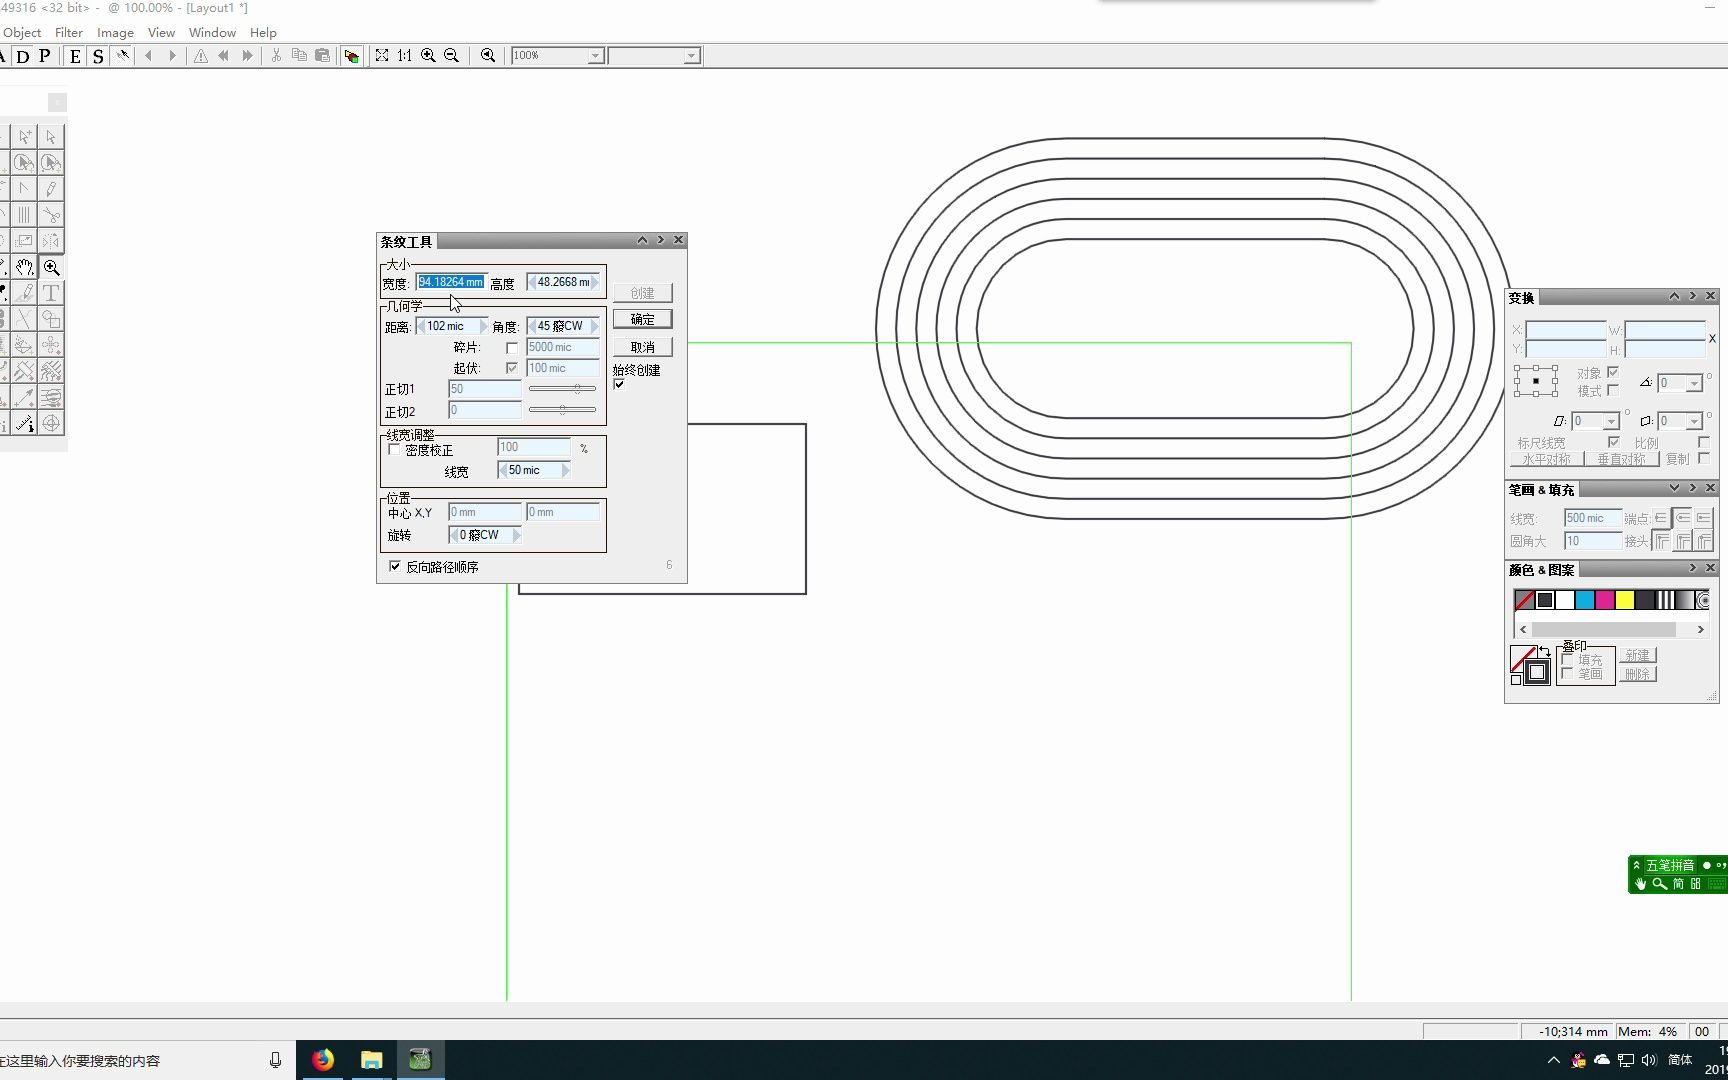
Task: Click the Cut scissors icon in top toolbar
Action: [x=276, y=56]
